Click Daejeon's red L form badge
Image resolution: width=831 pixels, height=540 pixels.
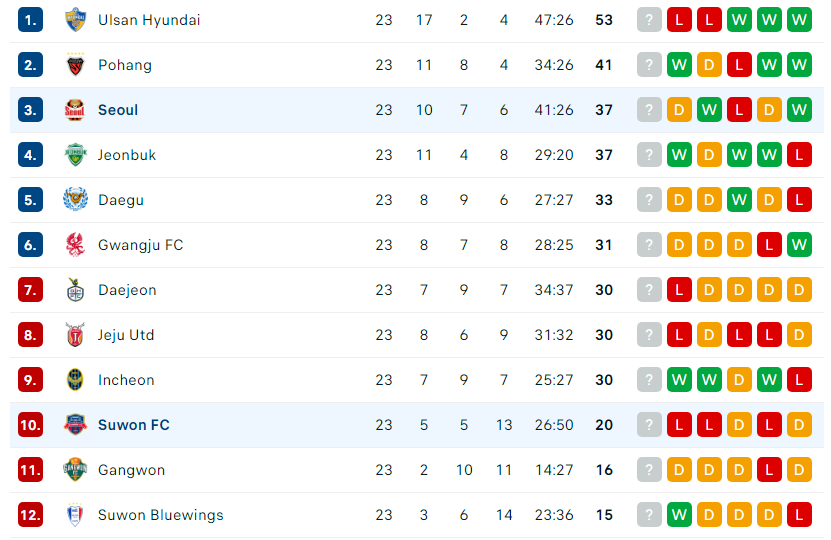pos(679,290)
